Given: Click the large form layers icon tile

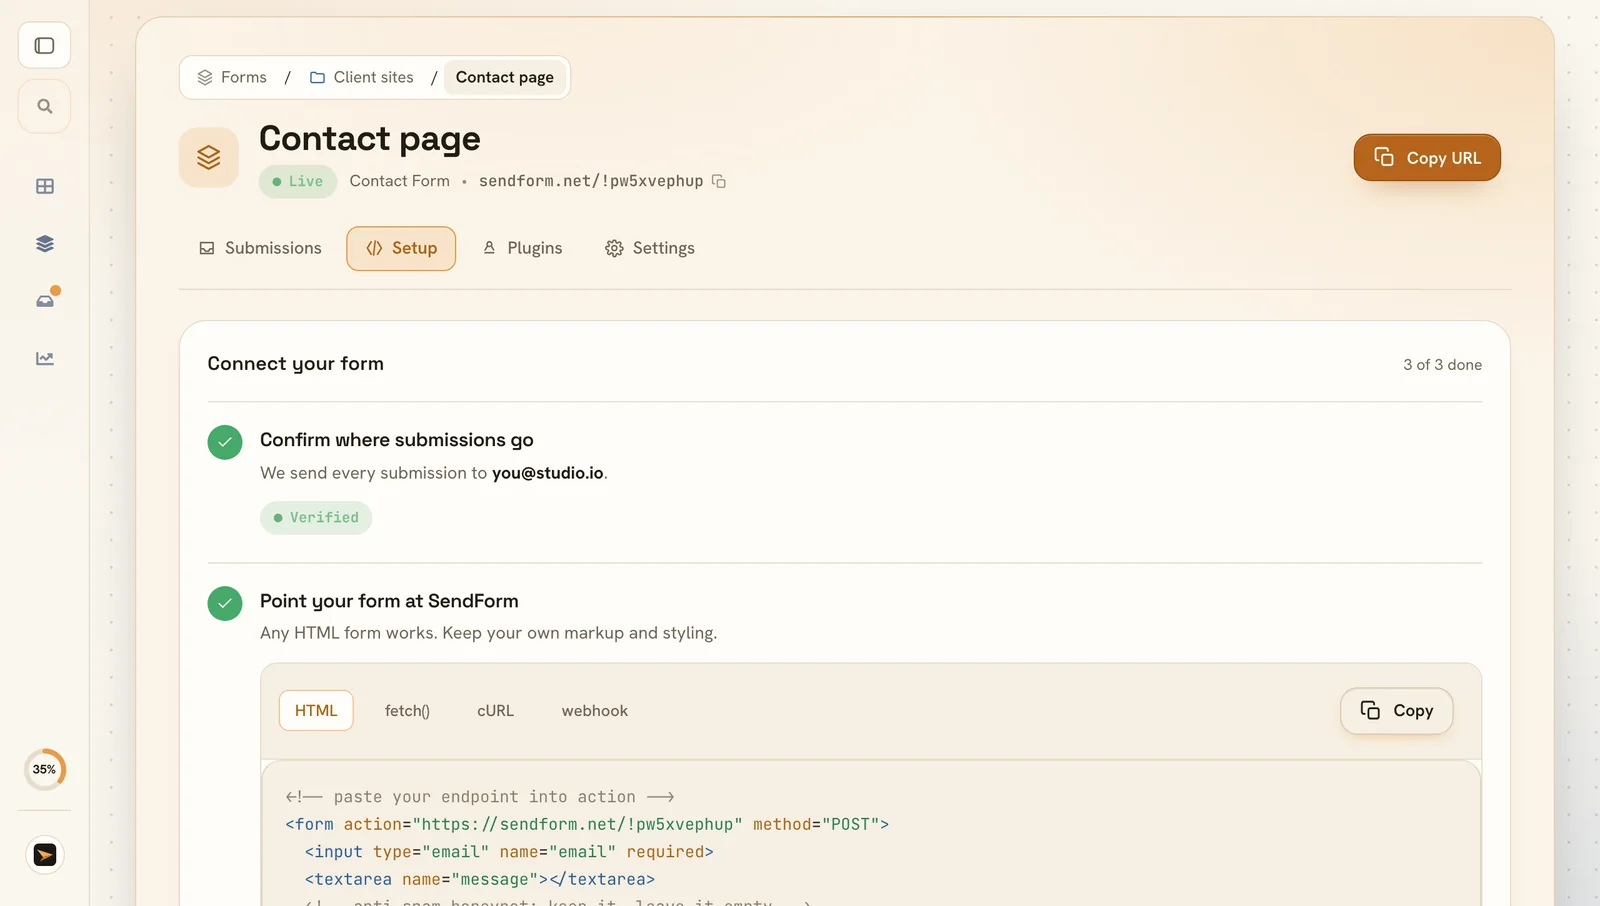Looking at the screenshot, I should tap(209, 157).
